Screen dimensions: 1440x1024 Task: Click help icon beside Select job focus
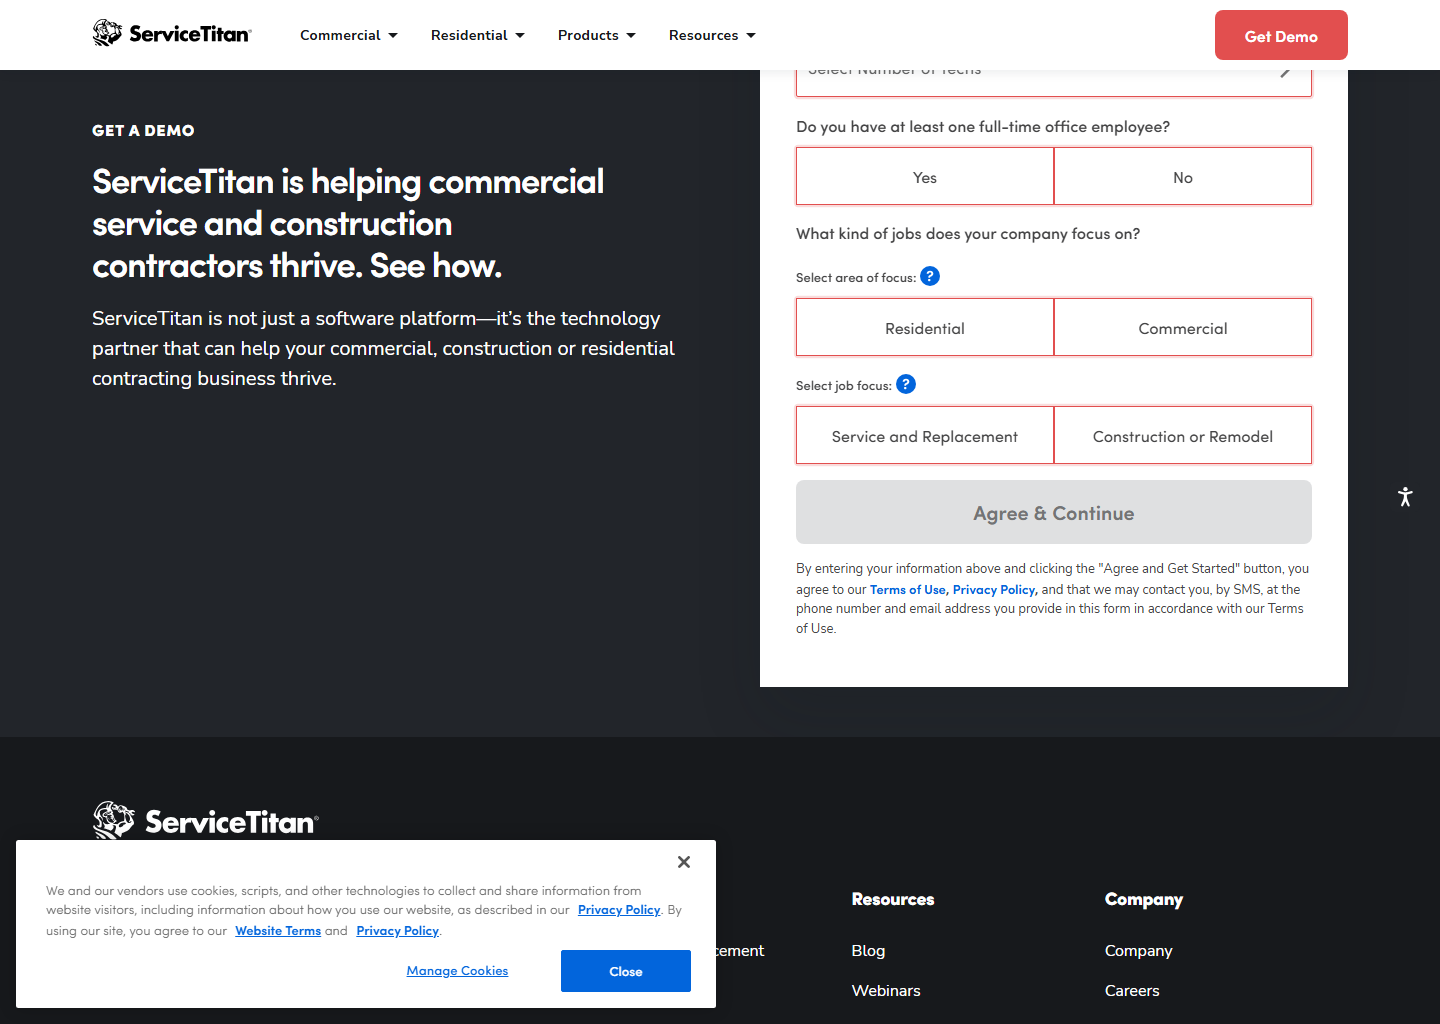click(x=906, y=384)
